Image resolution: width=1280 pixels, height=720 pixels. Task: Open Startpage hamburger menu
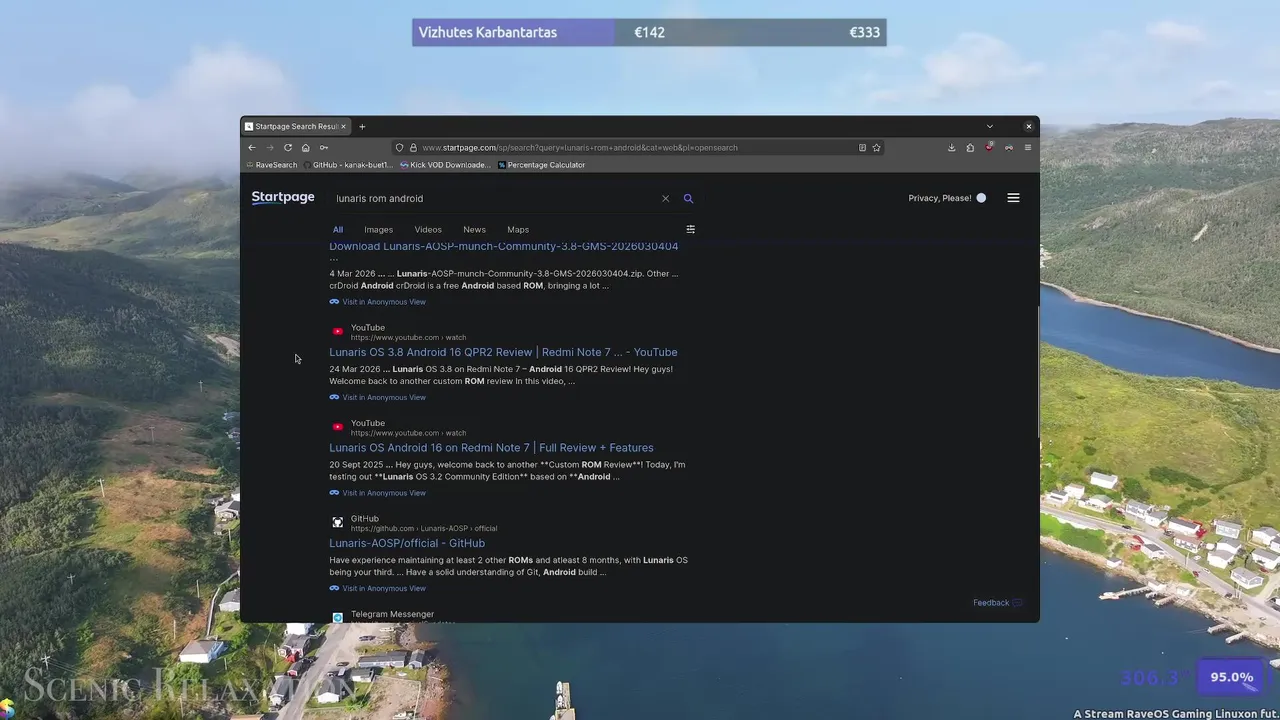click(1013, 198)
